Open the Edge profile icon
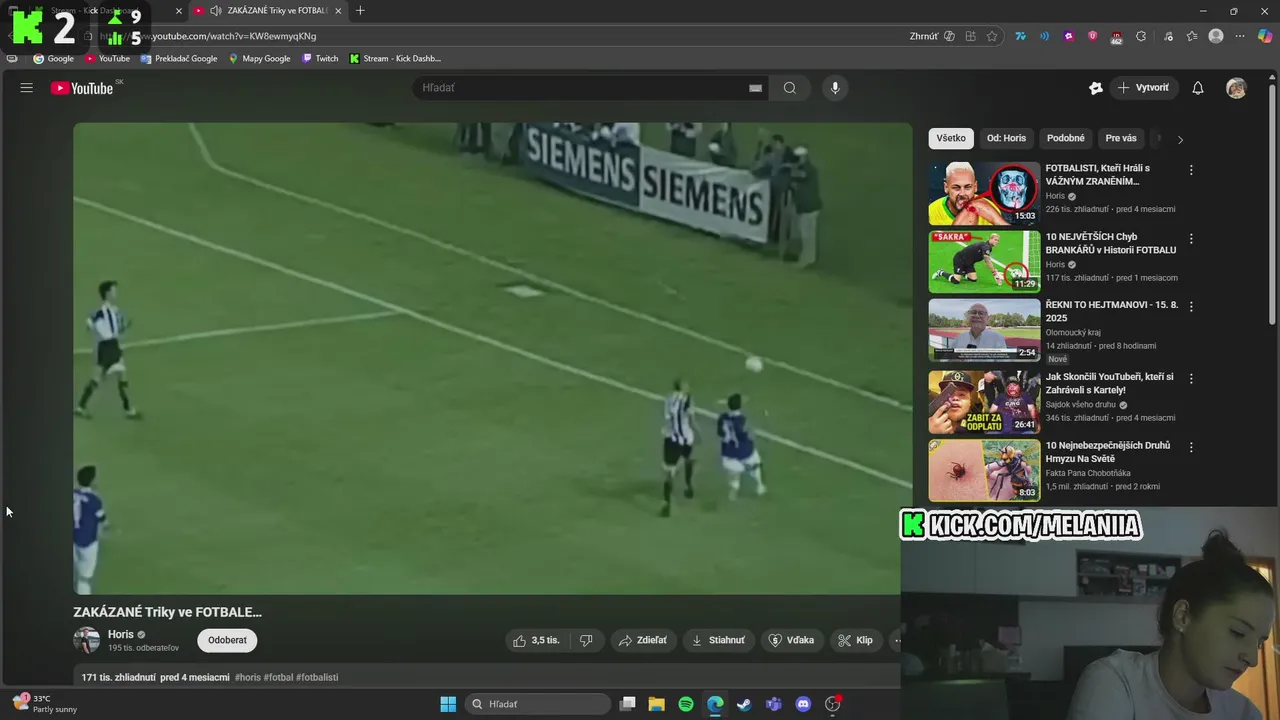Viewport: 1280px width, 720px height. tap(1216, 36)
